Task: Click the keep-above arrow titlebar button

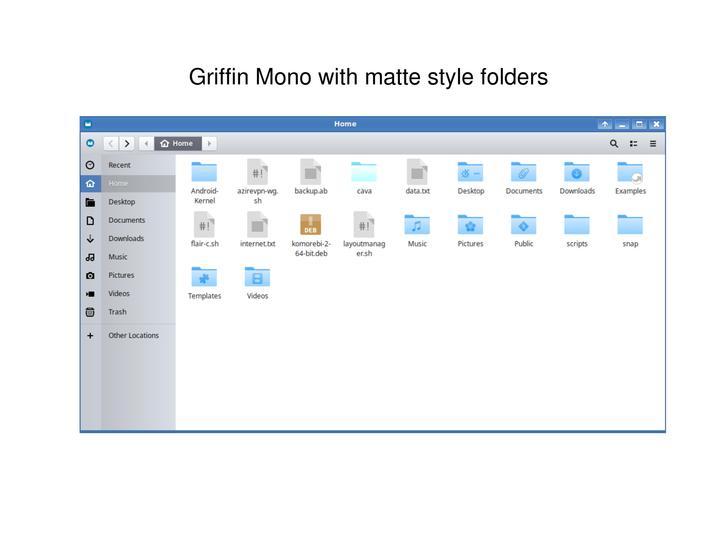Action: pyautogui.click(x=605, y=124)
